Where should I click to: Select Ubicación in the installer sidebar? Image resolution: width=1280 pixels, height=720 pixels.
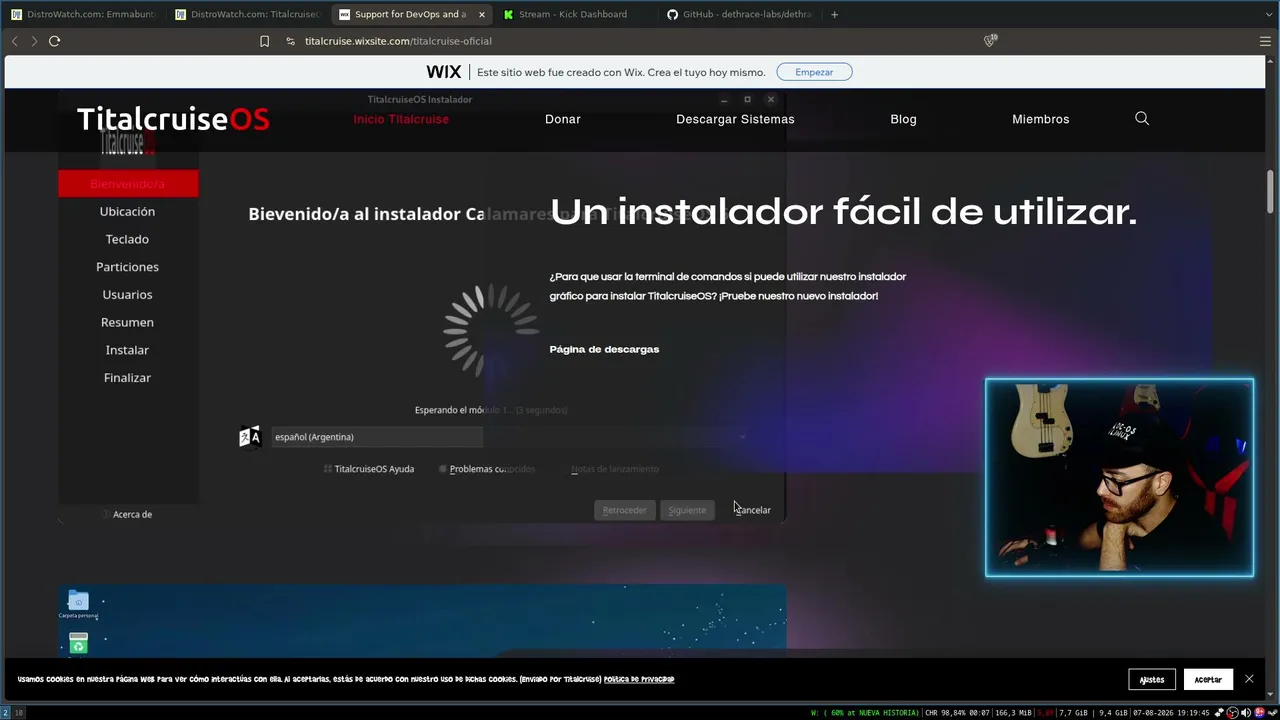pyautogui.click(x=128, y=212)
